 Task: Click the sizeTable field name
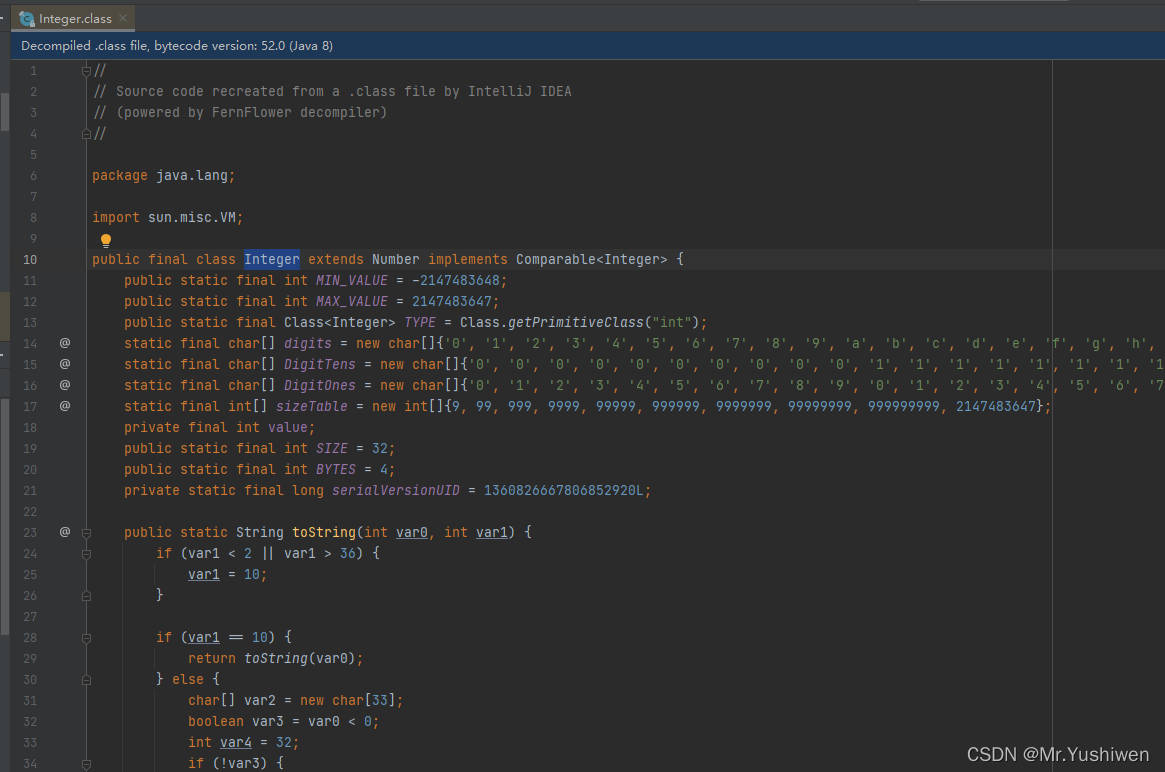311,406
